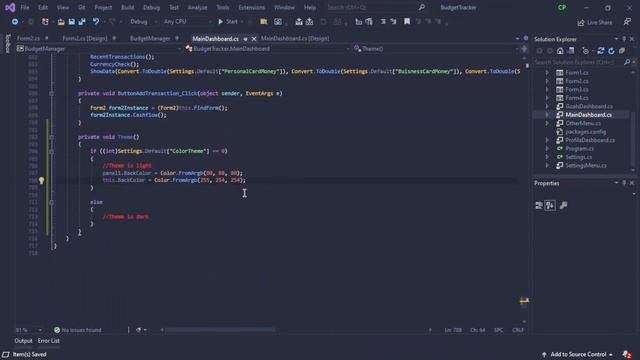Image resolution: width=640 pixels, height=360 pixels.
Task: Open the Add to Source Control dropdown
Action: pyautogui.click(x=578, y=354)
